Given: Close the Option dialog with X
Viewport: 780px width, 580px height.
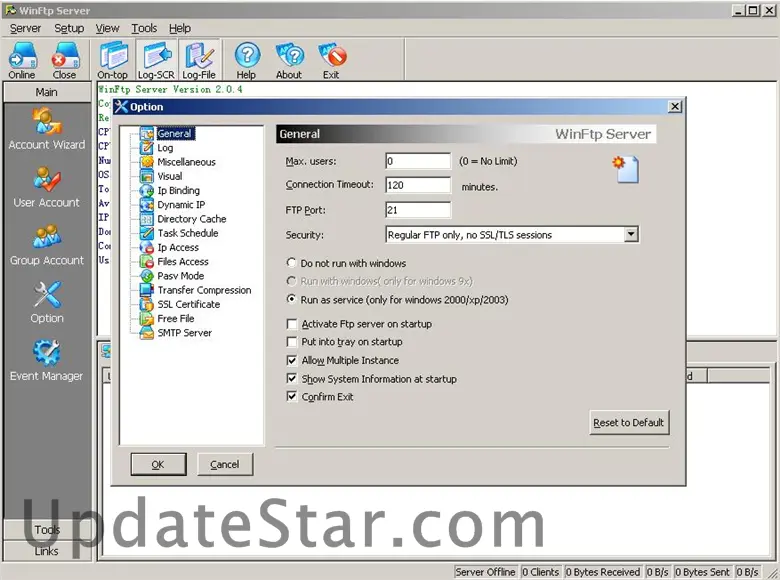Looking at the screenshot, I should tap(675, 106).
